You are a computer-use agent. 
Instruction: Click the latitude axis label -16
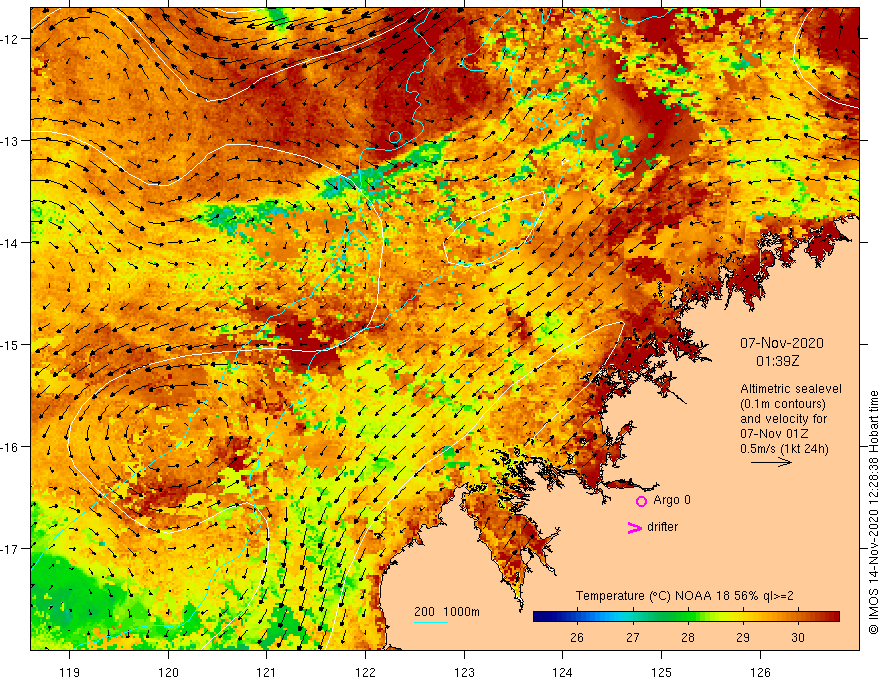tap(11, 447)
